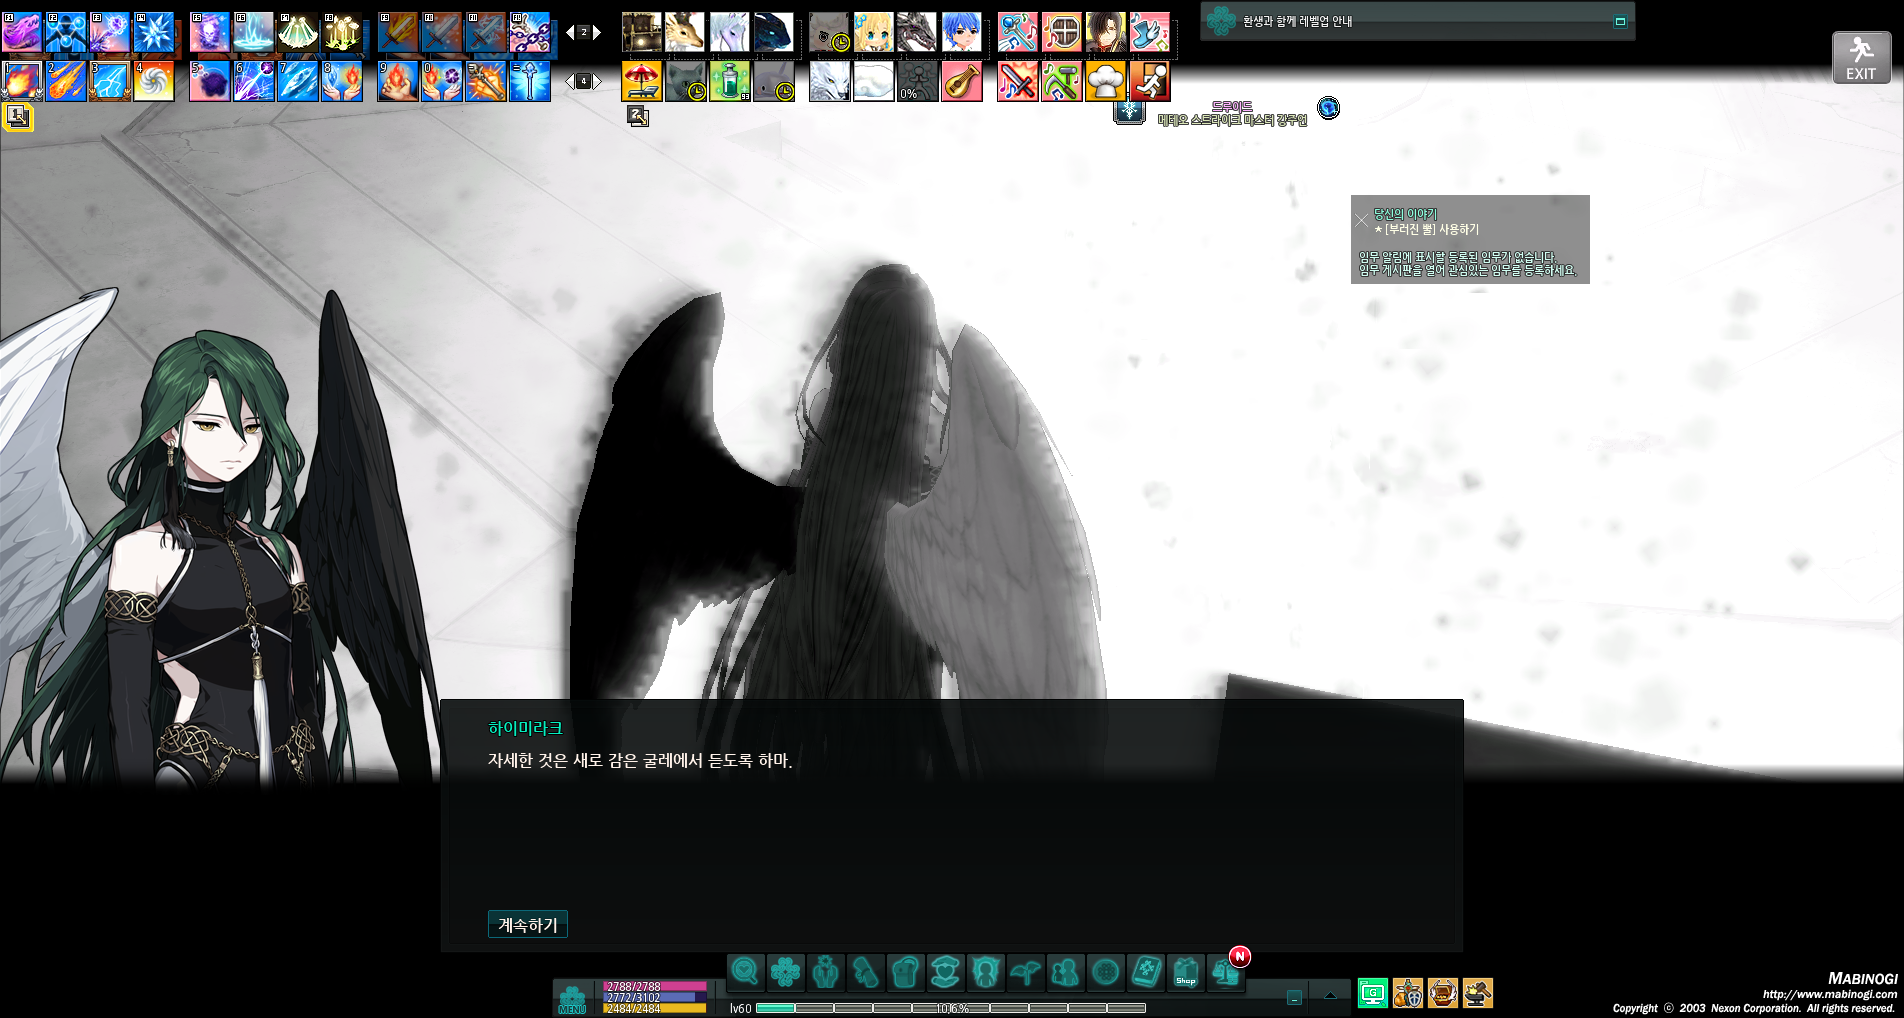The image size is (1904, 1018).
Task: Open the inventory backpack icon
Action: click(905, 971)
